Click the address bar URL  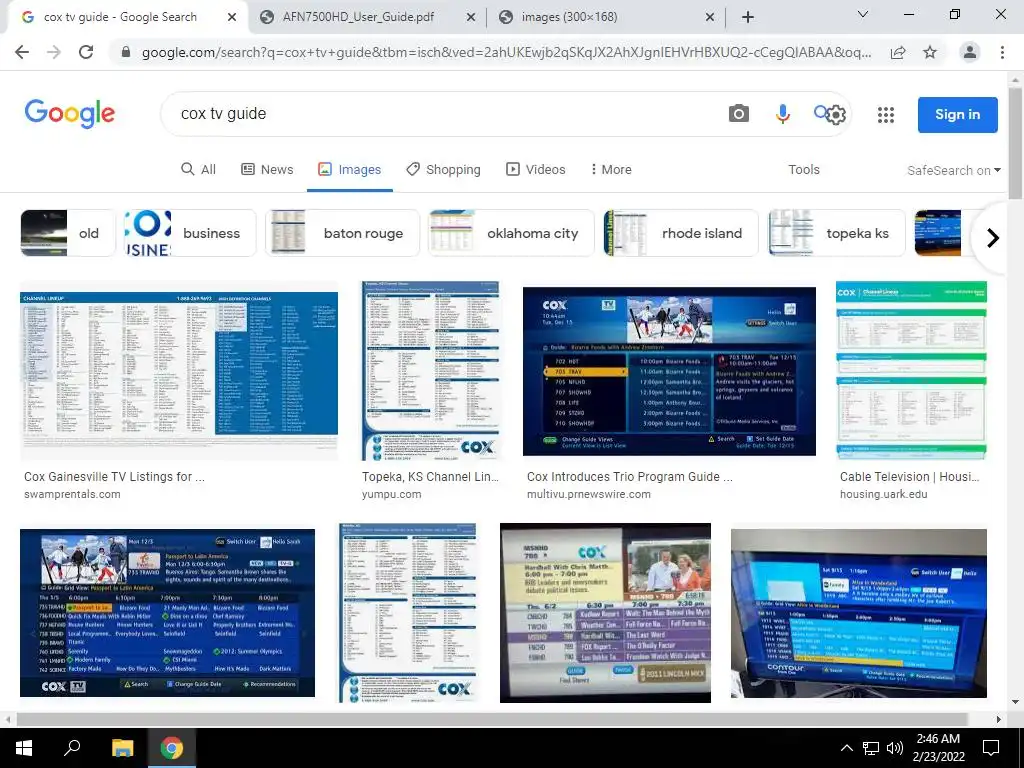[506, 52]
